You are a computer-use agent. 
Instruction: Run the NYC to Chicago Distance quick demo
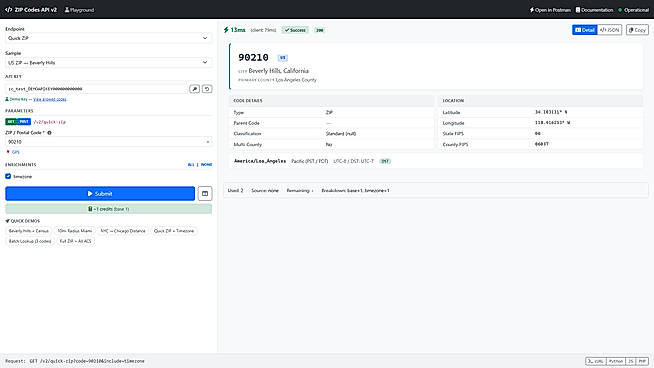[x=123, y=231]
